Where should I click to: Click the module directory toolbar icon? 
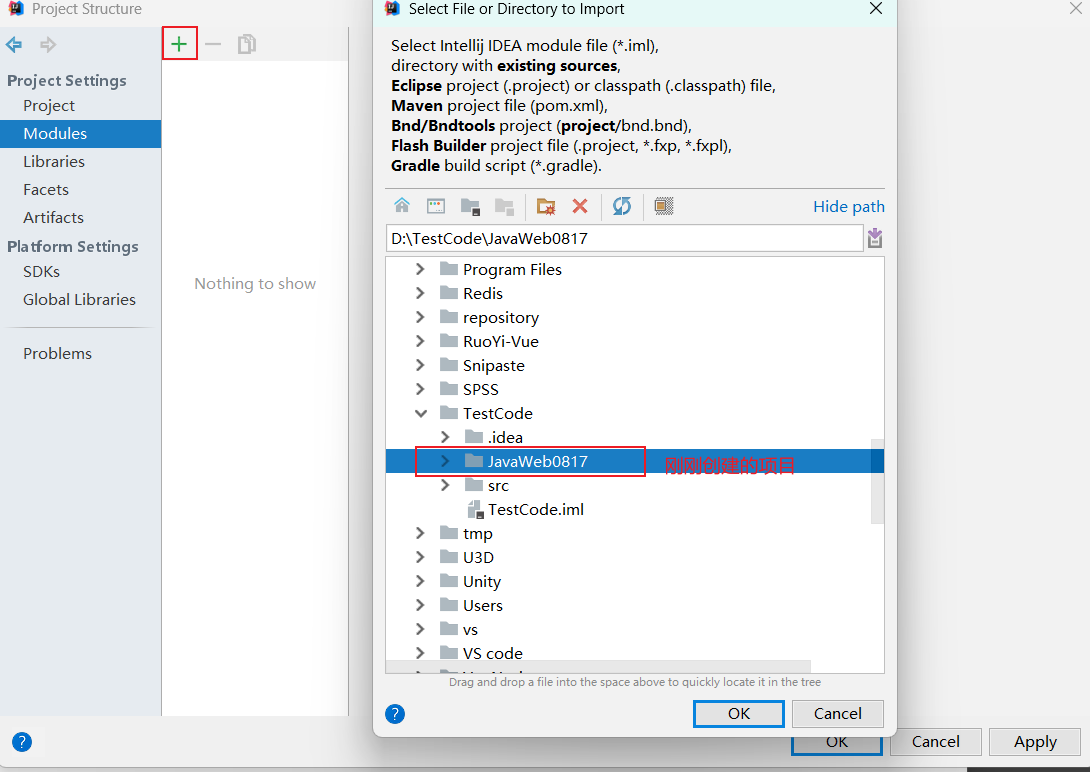pyautogui.click(x=504, y=206)
